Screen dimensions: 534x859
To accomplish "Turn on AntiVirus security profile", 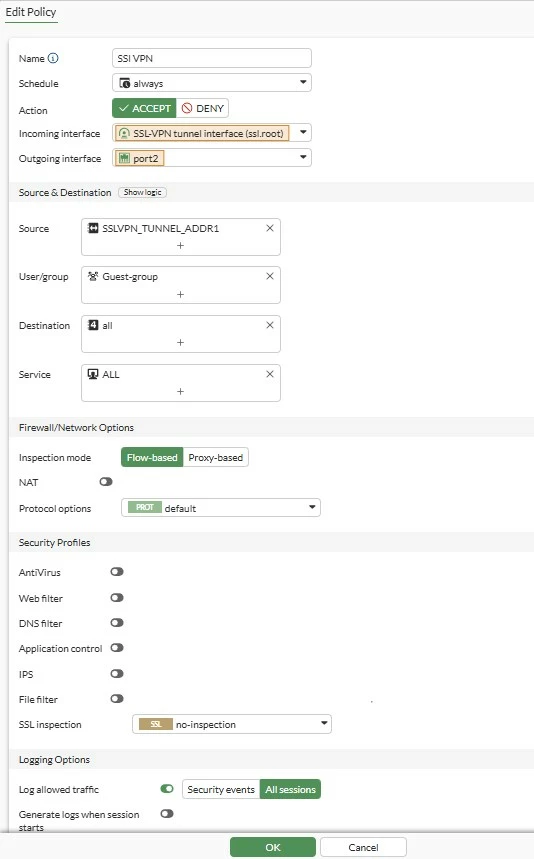I will pos(117,571).
